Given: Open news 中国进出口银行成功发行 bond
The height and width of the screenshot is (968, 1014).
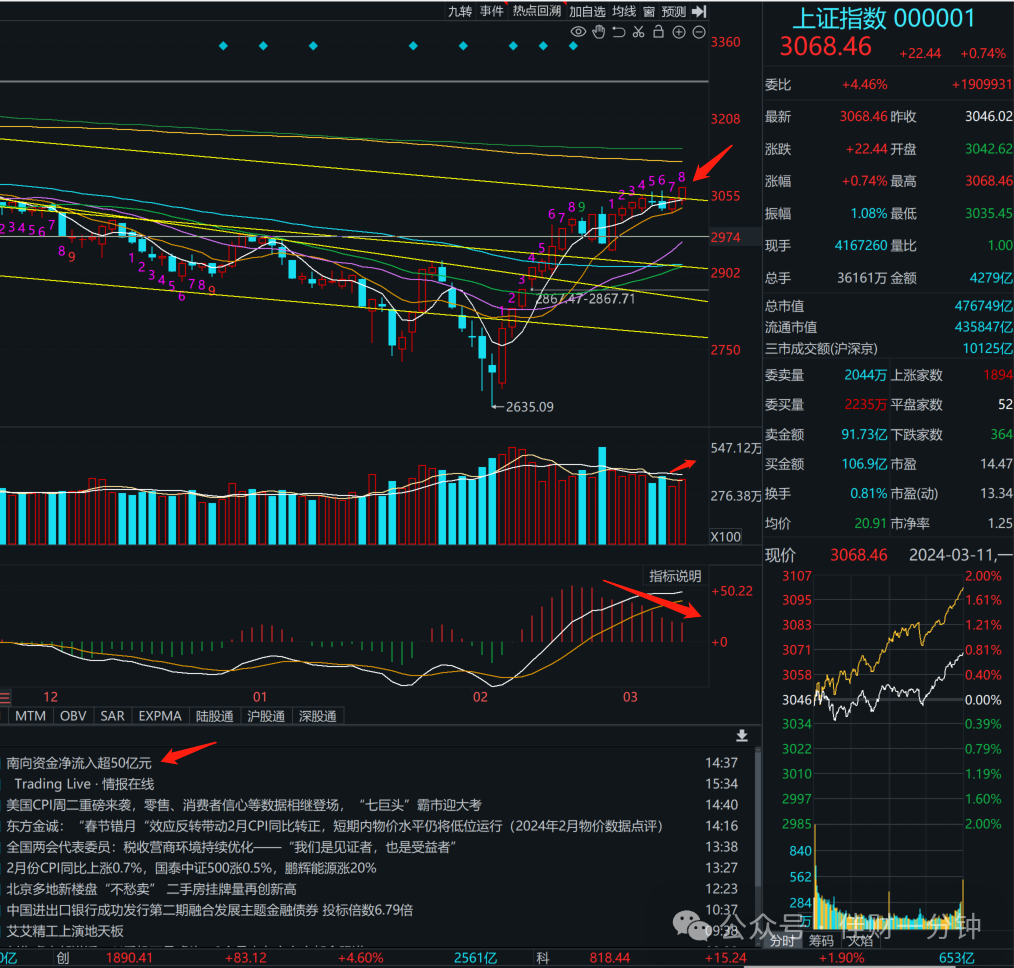Looking at the screenshot, I should (x=210, y=910).
